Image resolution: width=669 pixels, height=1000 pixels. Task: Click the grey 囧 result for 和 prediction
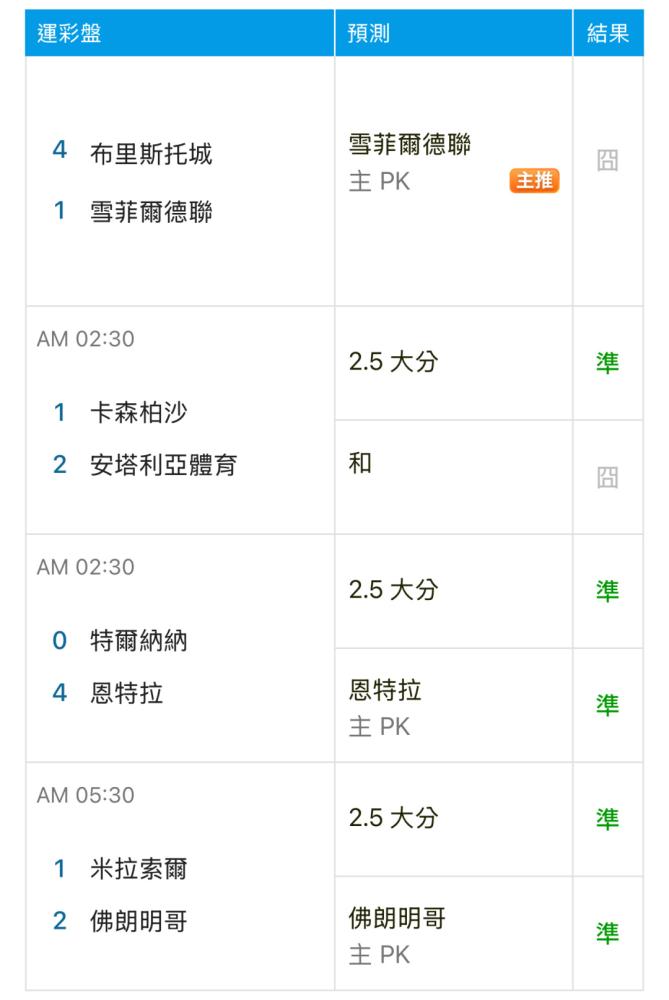(607, 477)
